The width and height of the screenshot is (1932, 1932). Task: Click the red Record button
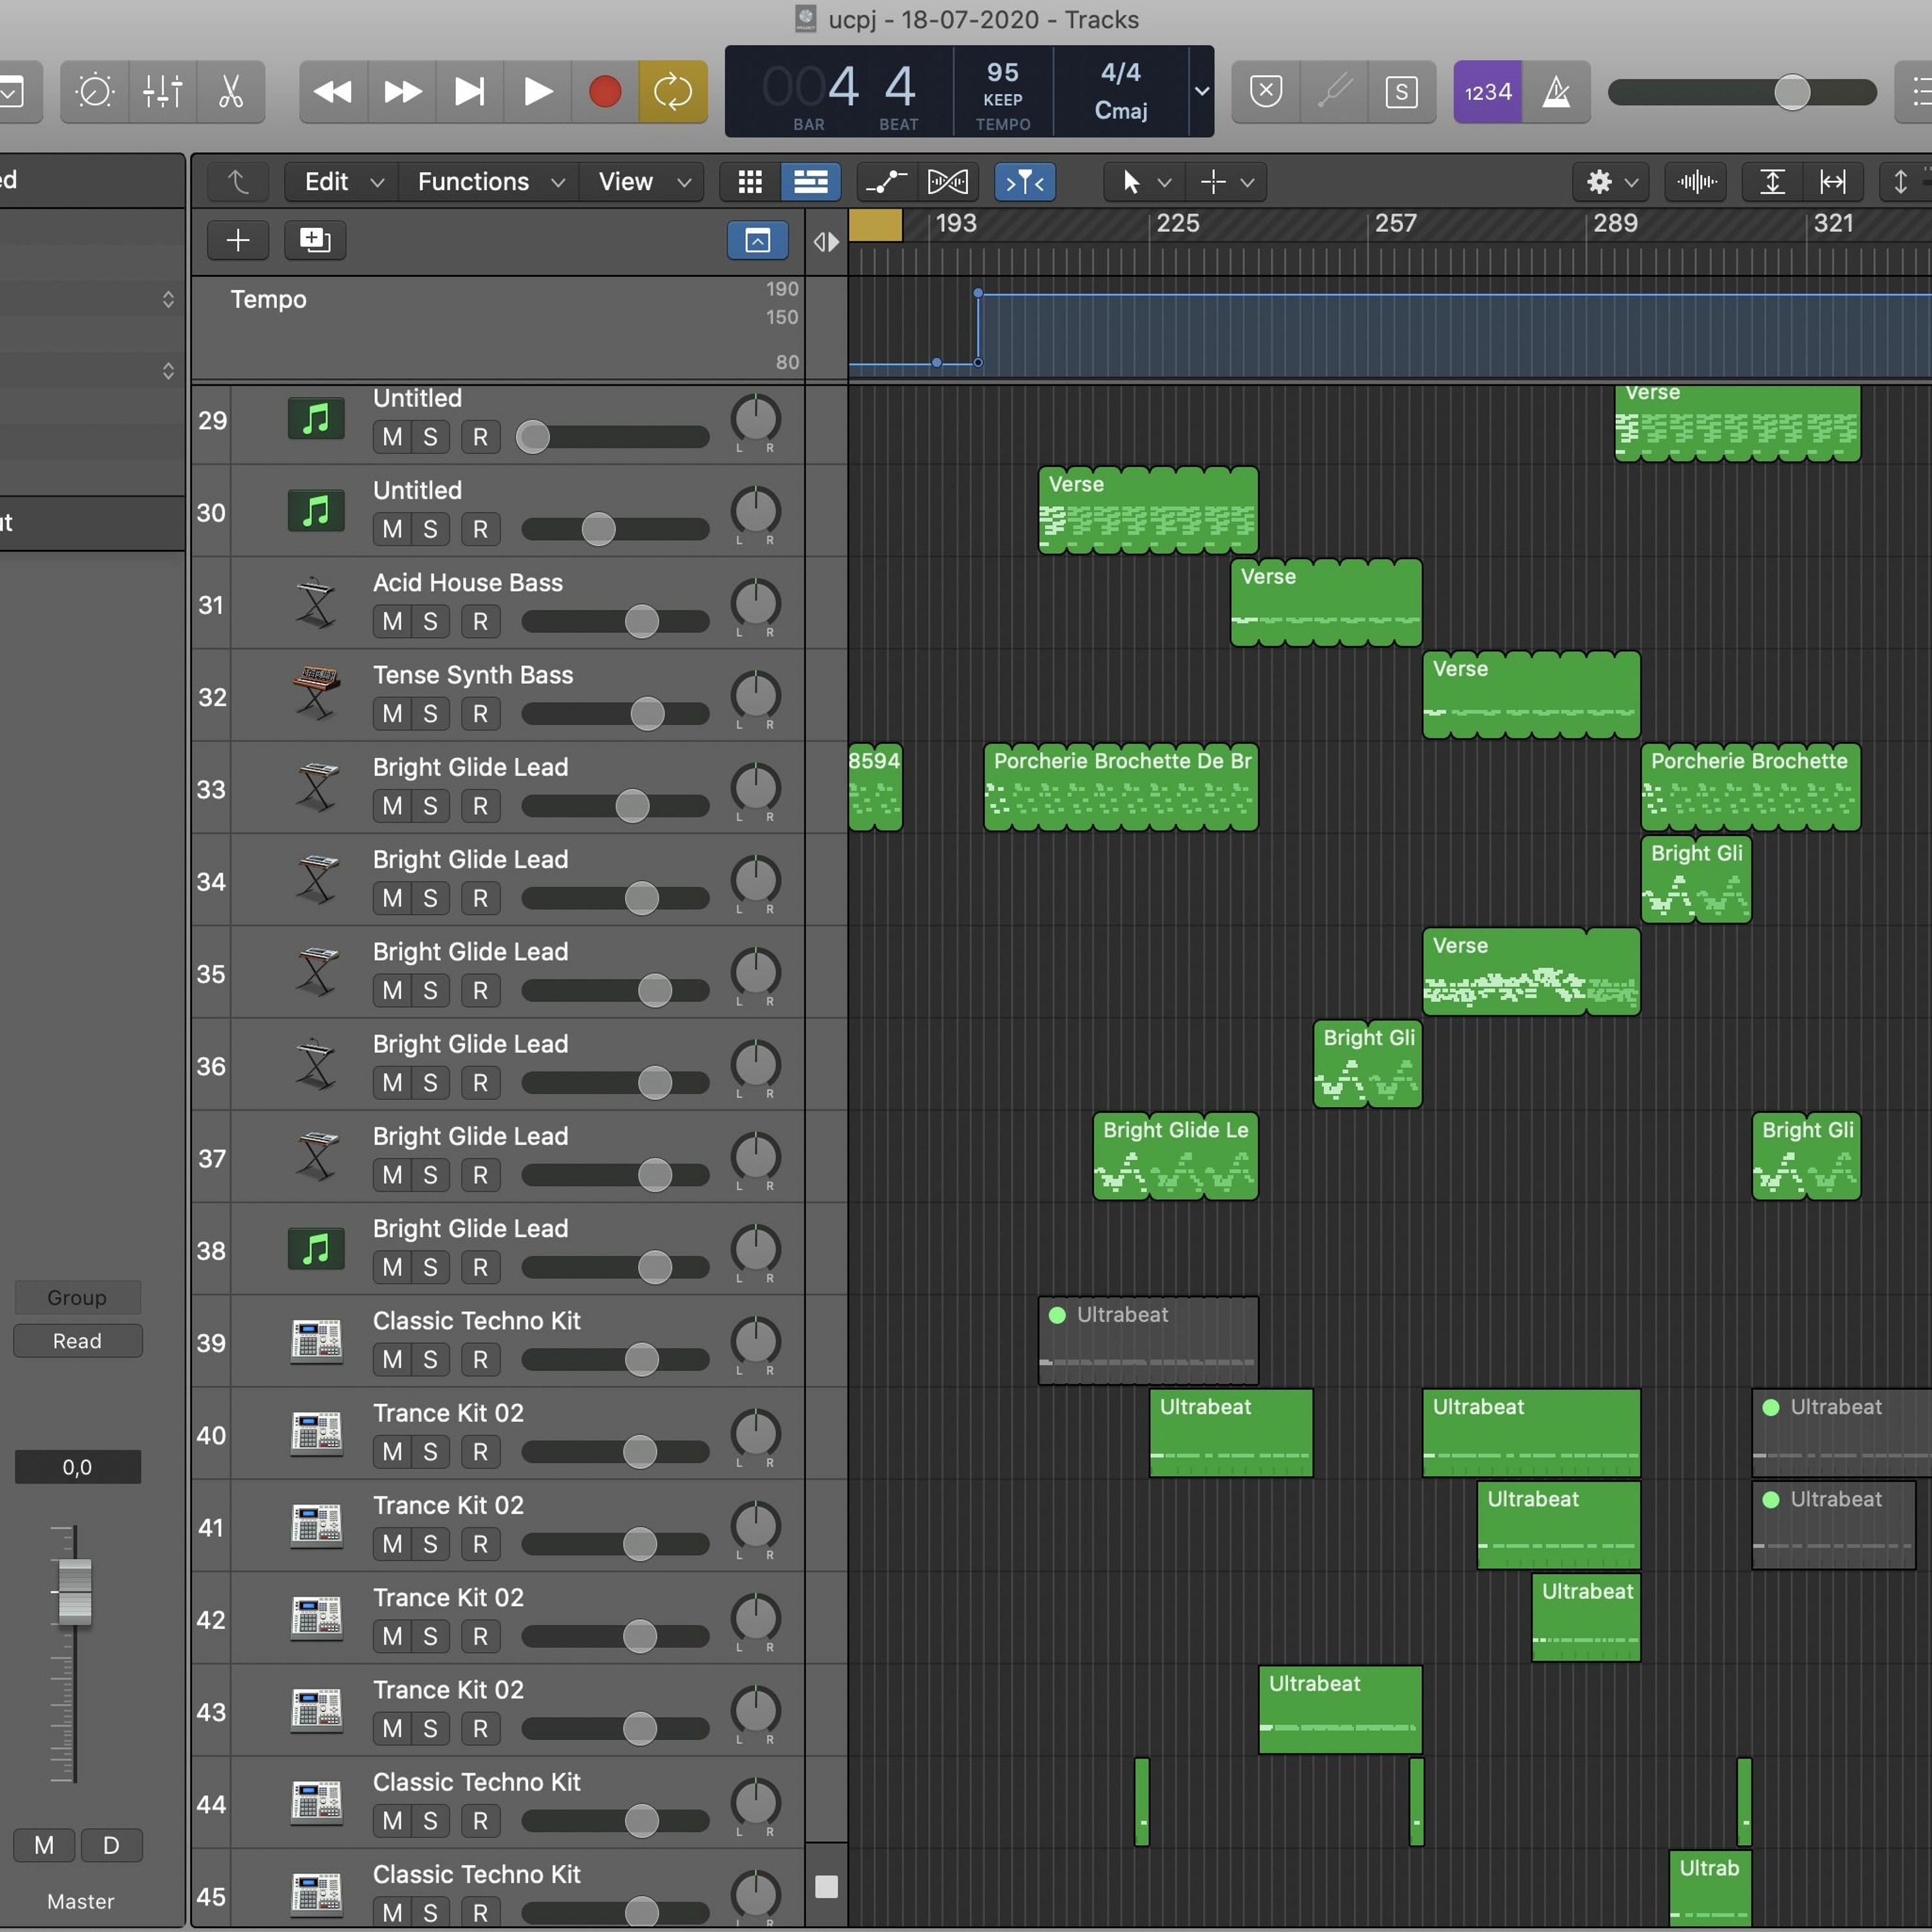(605, 92)
